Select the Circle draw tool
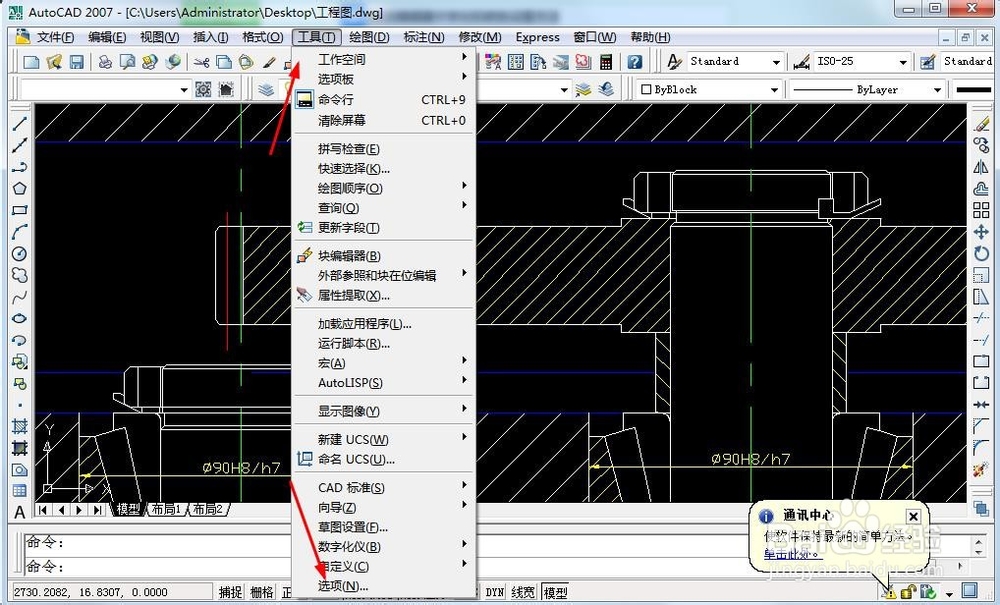The width and height of the screenshot is (1000, 605). [x=20, y=254]
